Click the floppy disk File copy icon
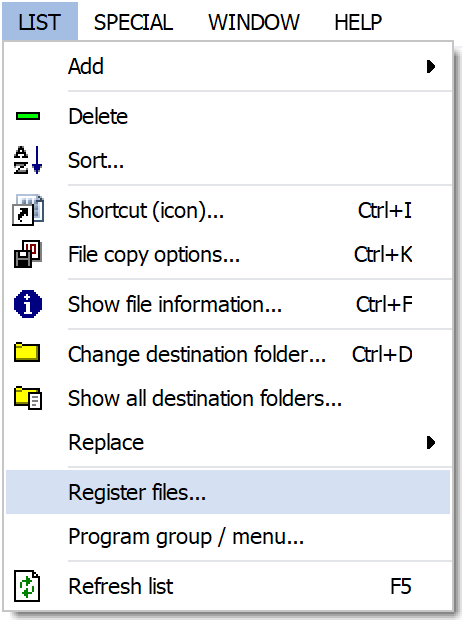The image size is (462, 622). (28, 254)
